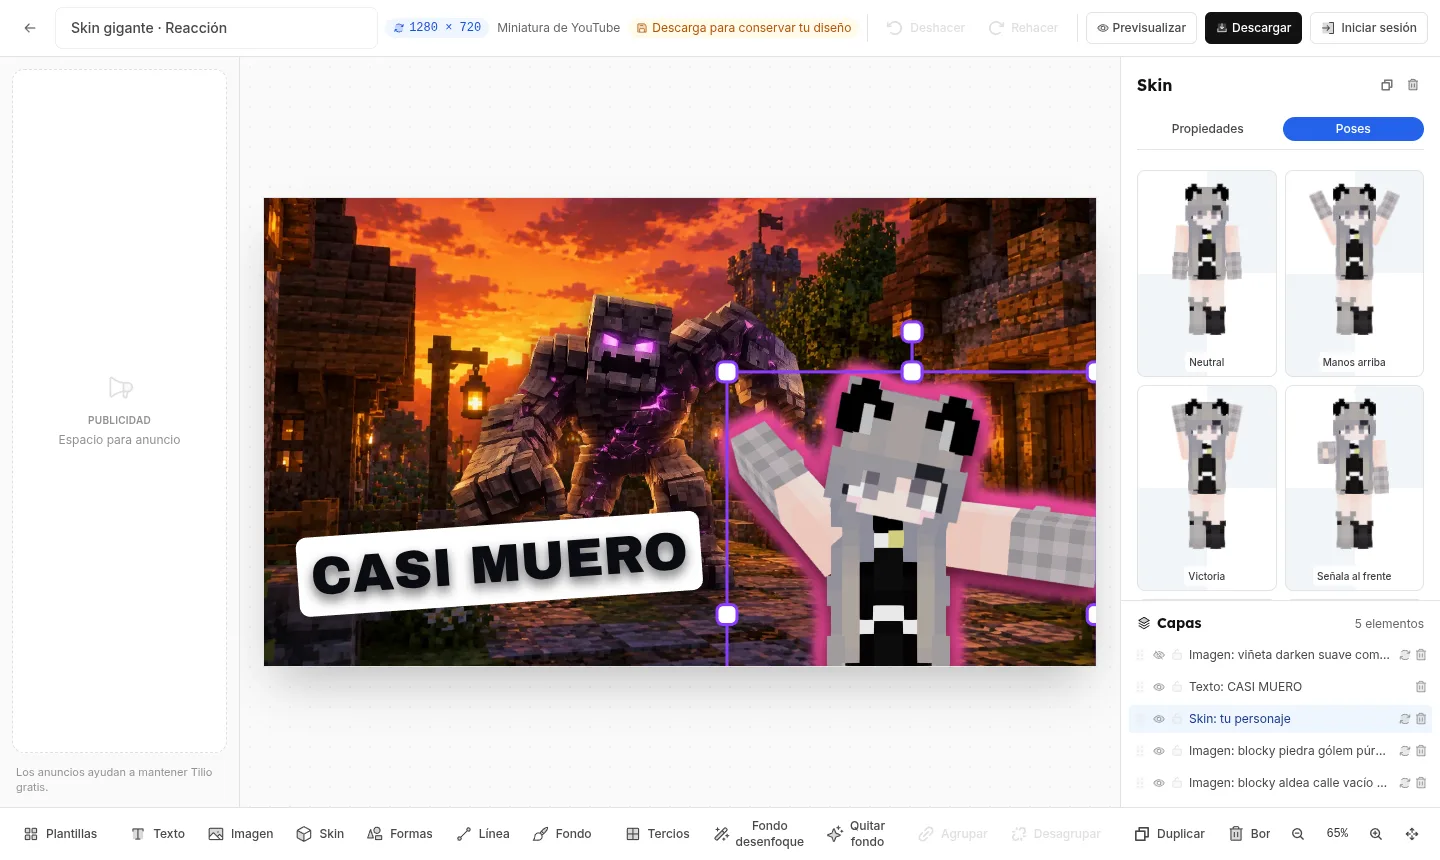Click Descarga para conservar tu diseño notice
The height and width of the screenshot is (860, 1440).
pos(744,28)
